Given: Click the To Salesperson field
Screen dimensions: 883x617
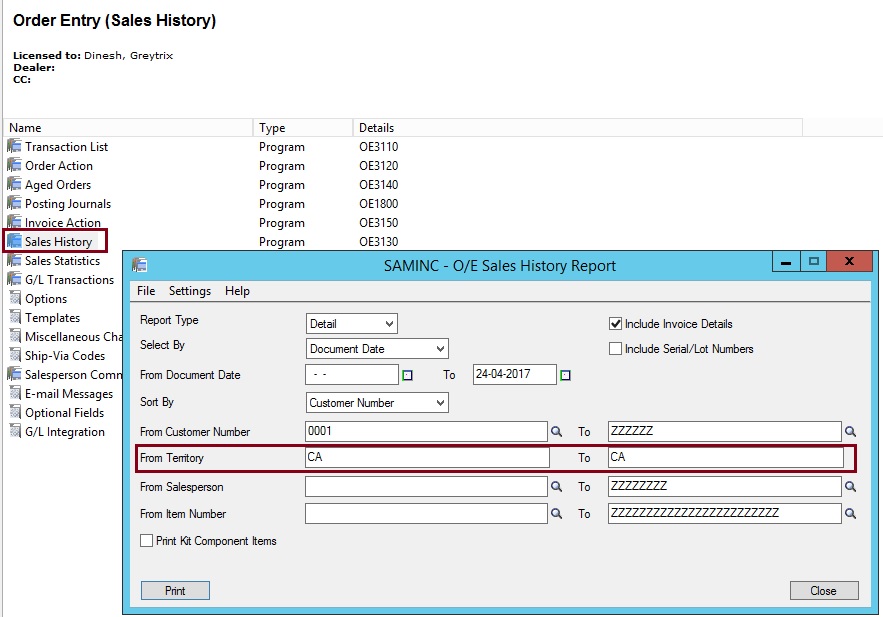Looking at the screenshot, I should tap(725, 486).
